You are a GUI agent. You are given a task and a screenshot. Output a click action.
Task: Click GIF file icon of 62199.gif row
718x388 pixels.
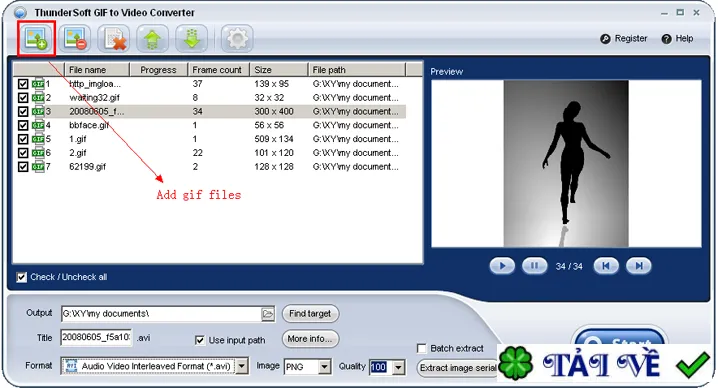click(38, 166)
